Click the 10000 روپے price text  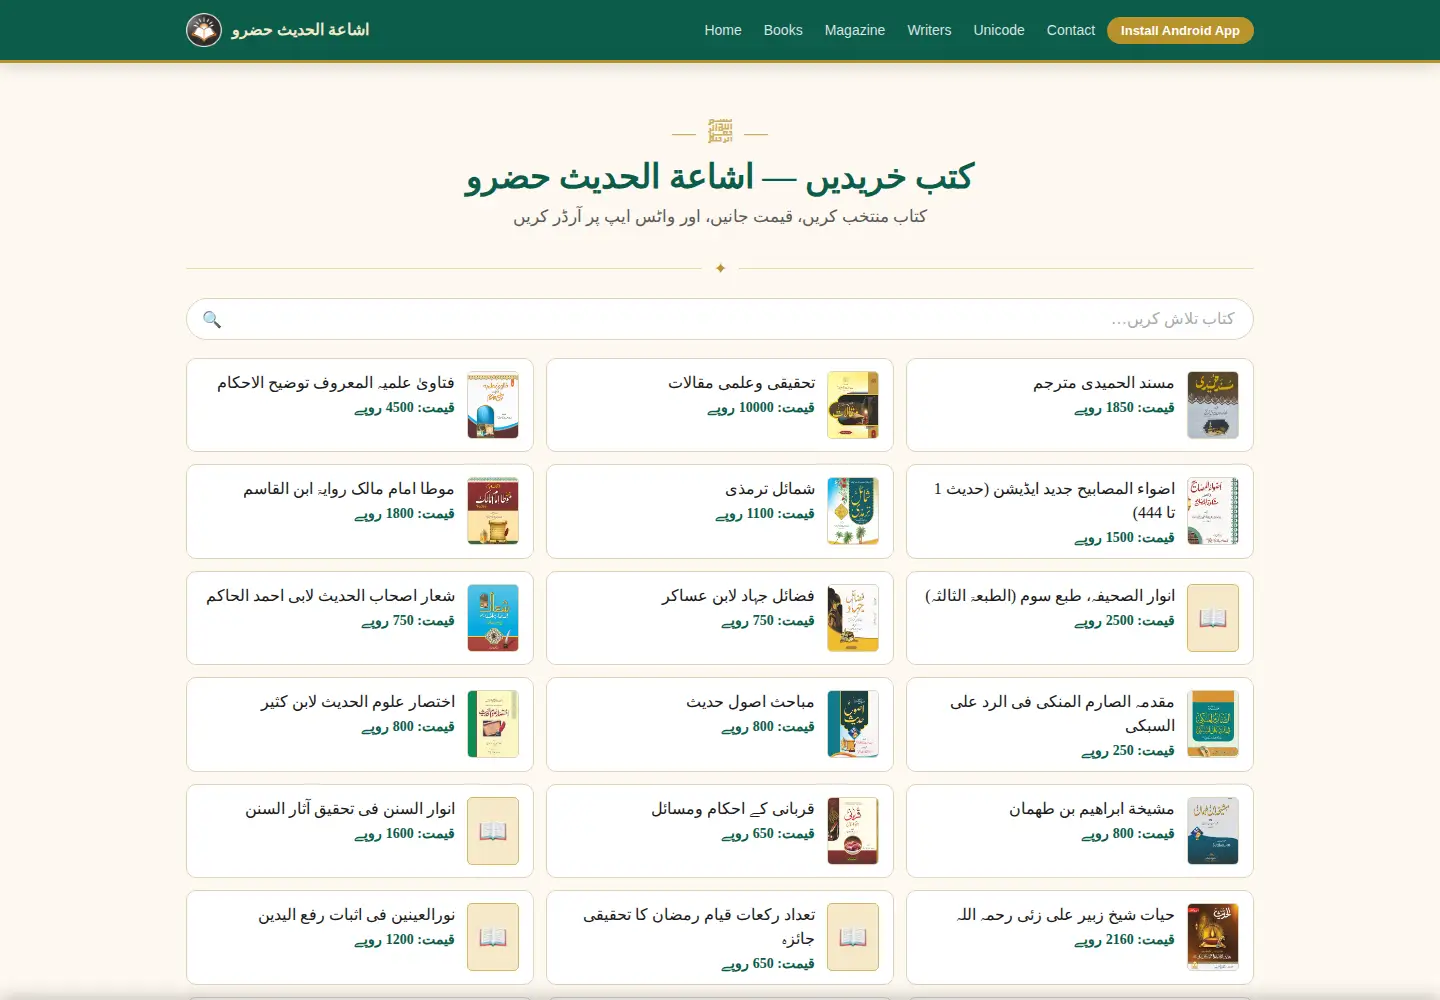761,408
